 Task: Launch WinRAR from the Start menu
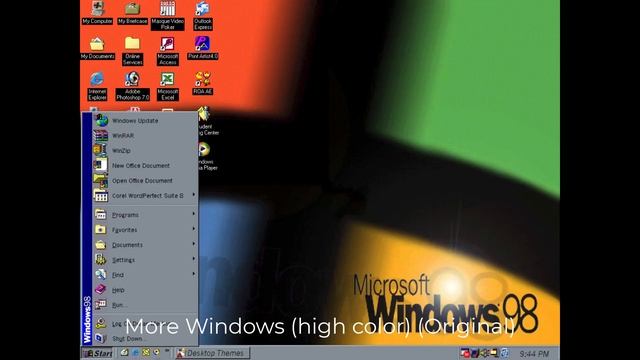[145, 136]
